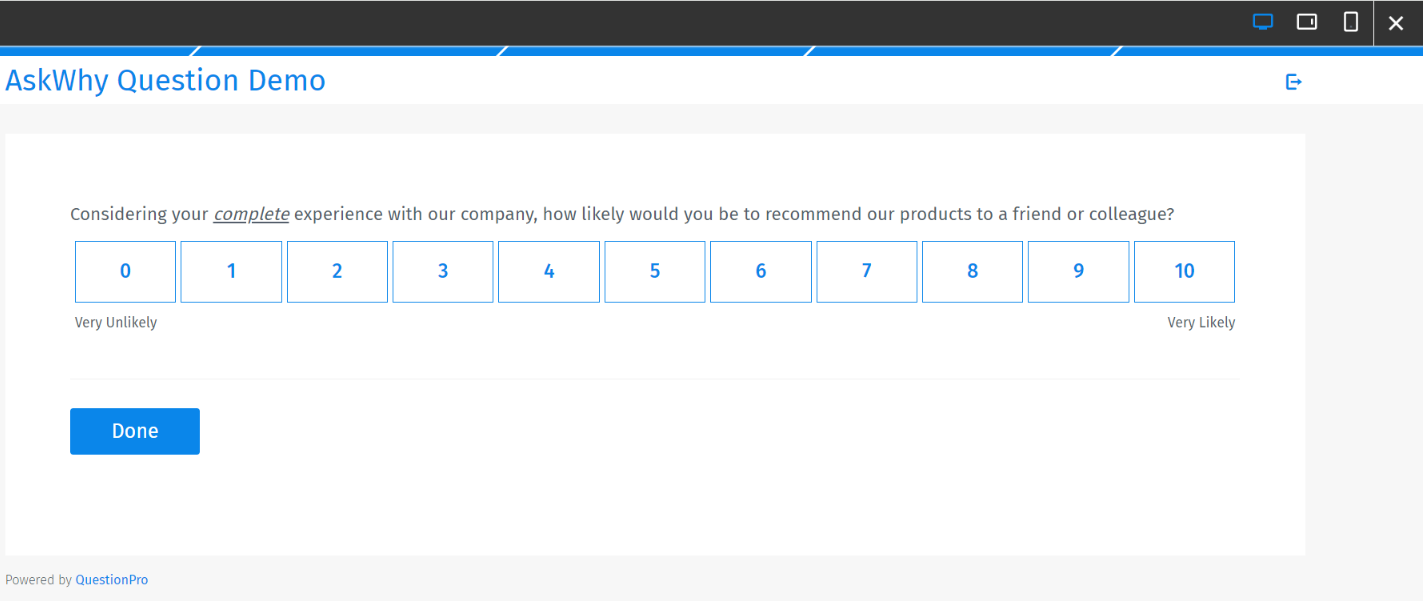The image size is (1423, 601).
Task: Select rating 0 Very Unlikely
Action: (x=125, y=271)
